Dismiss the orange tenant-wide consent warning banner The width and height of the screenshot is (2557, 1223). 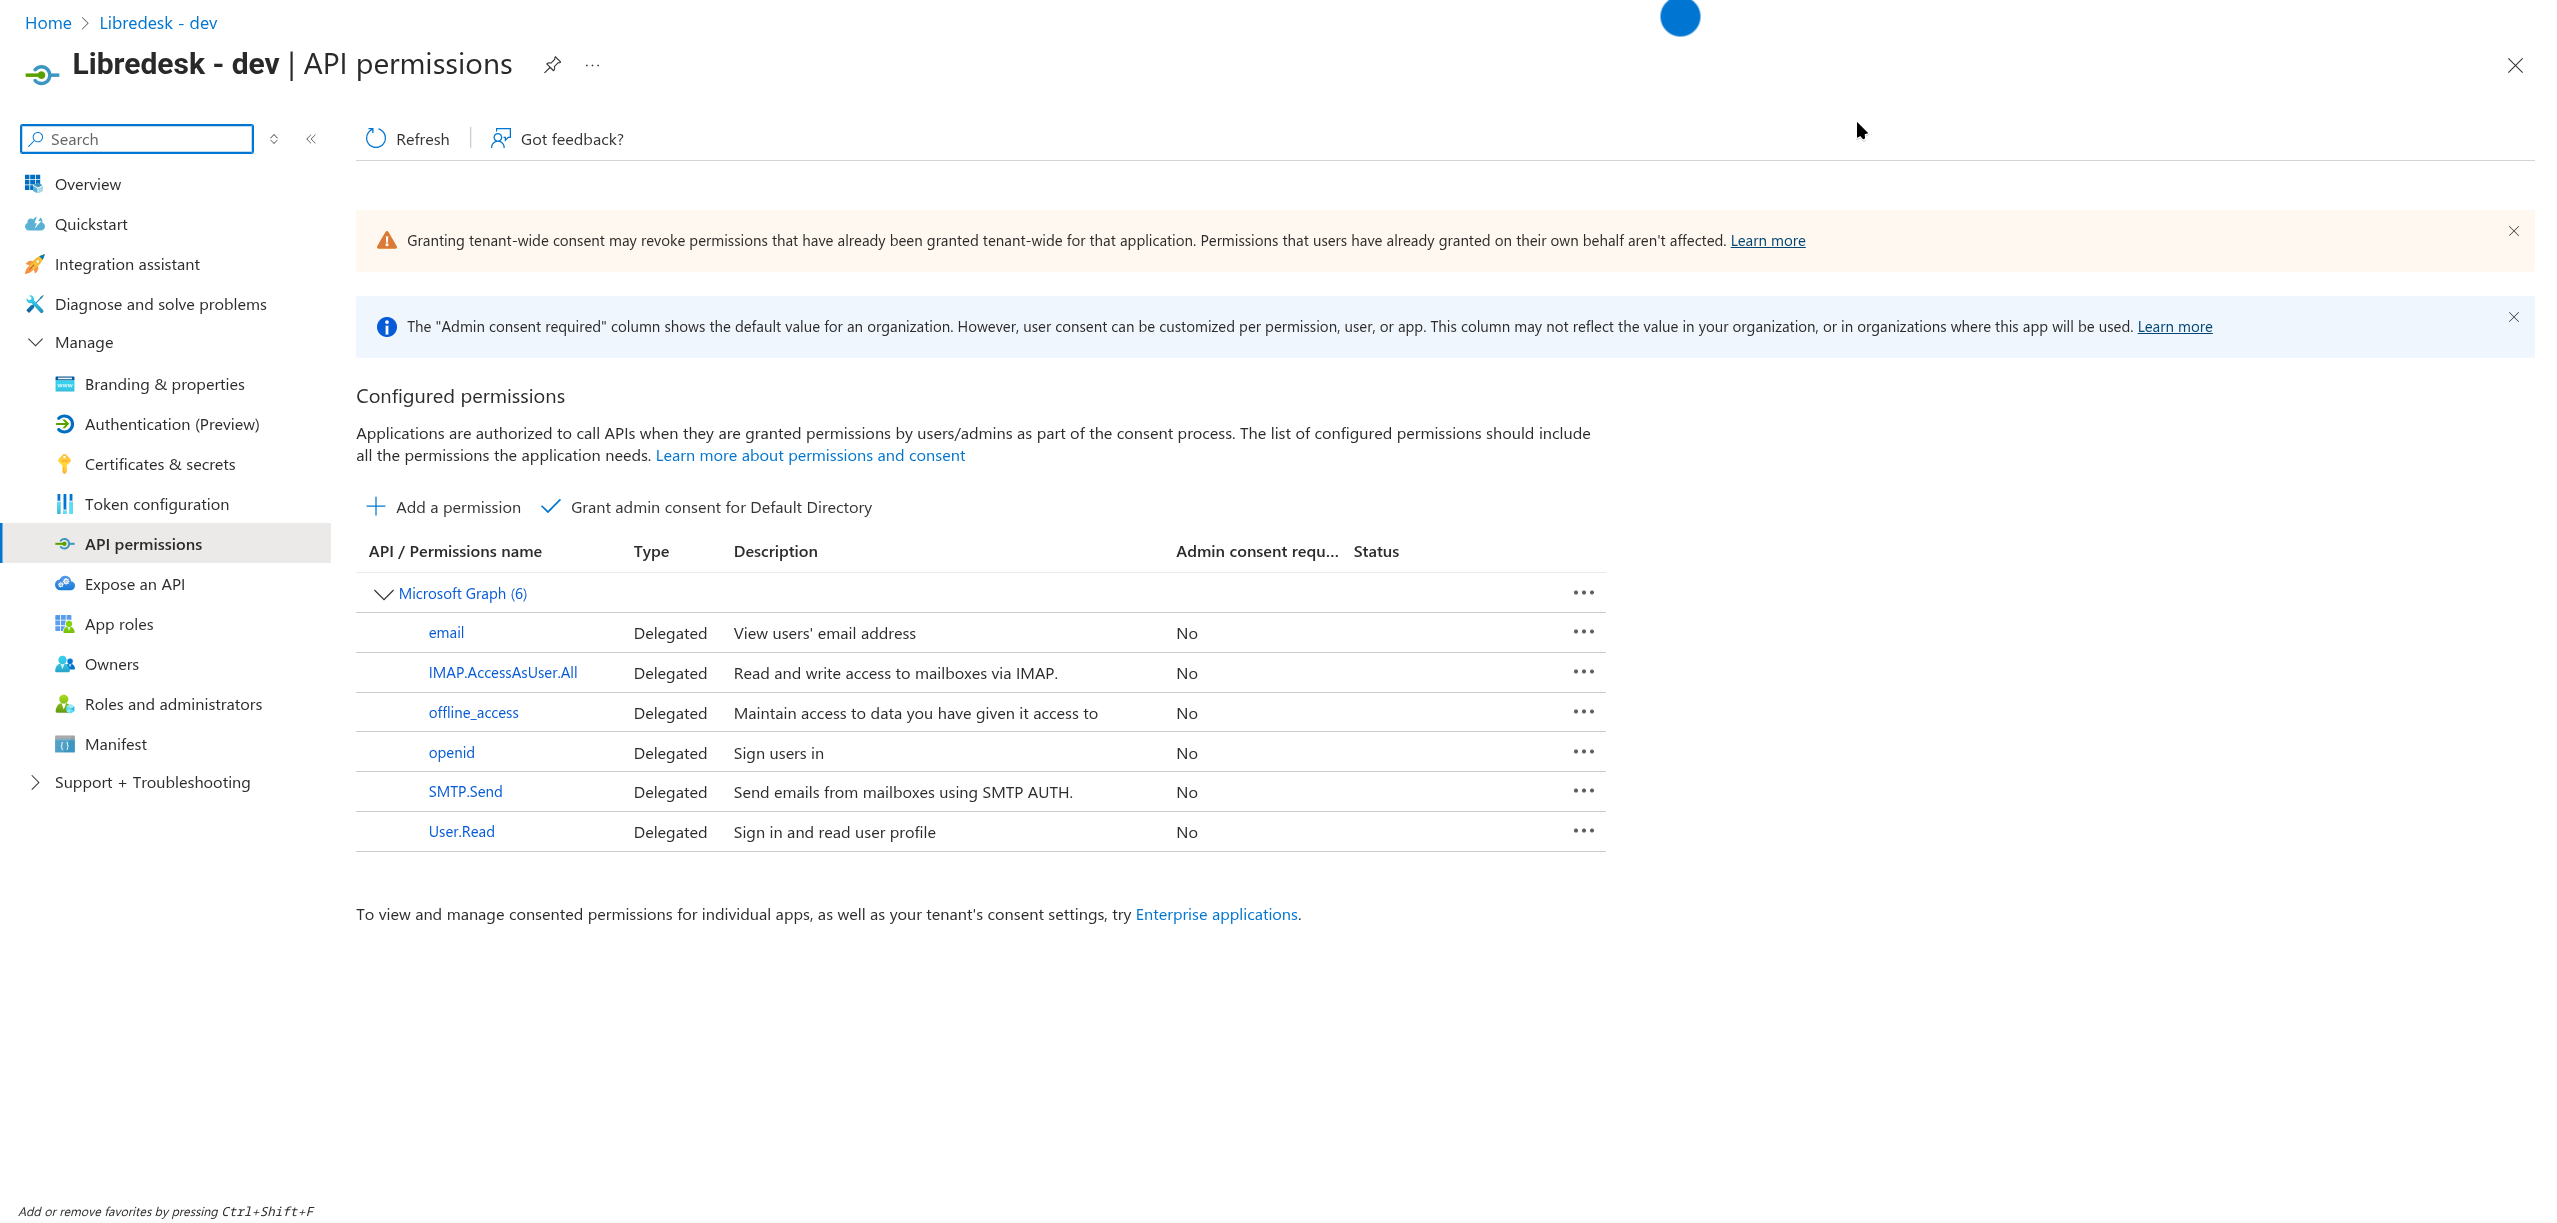click(x=2513, y=231)
